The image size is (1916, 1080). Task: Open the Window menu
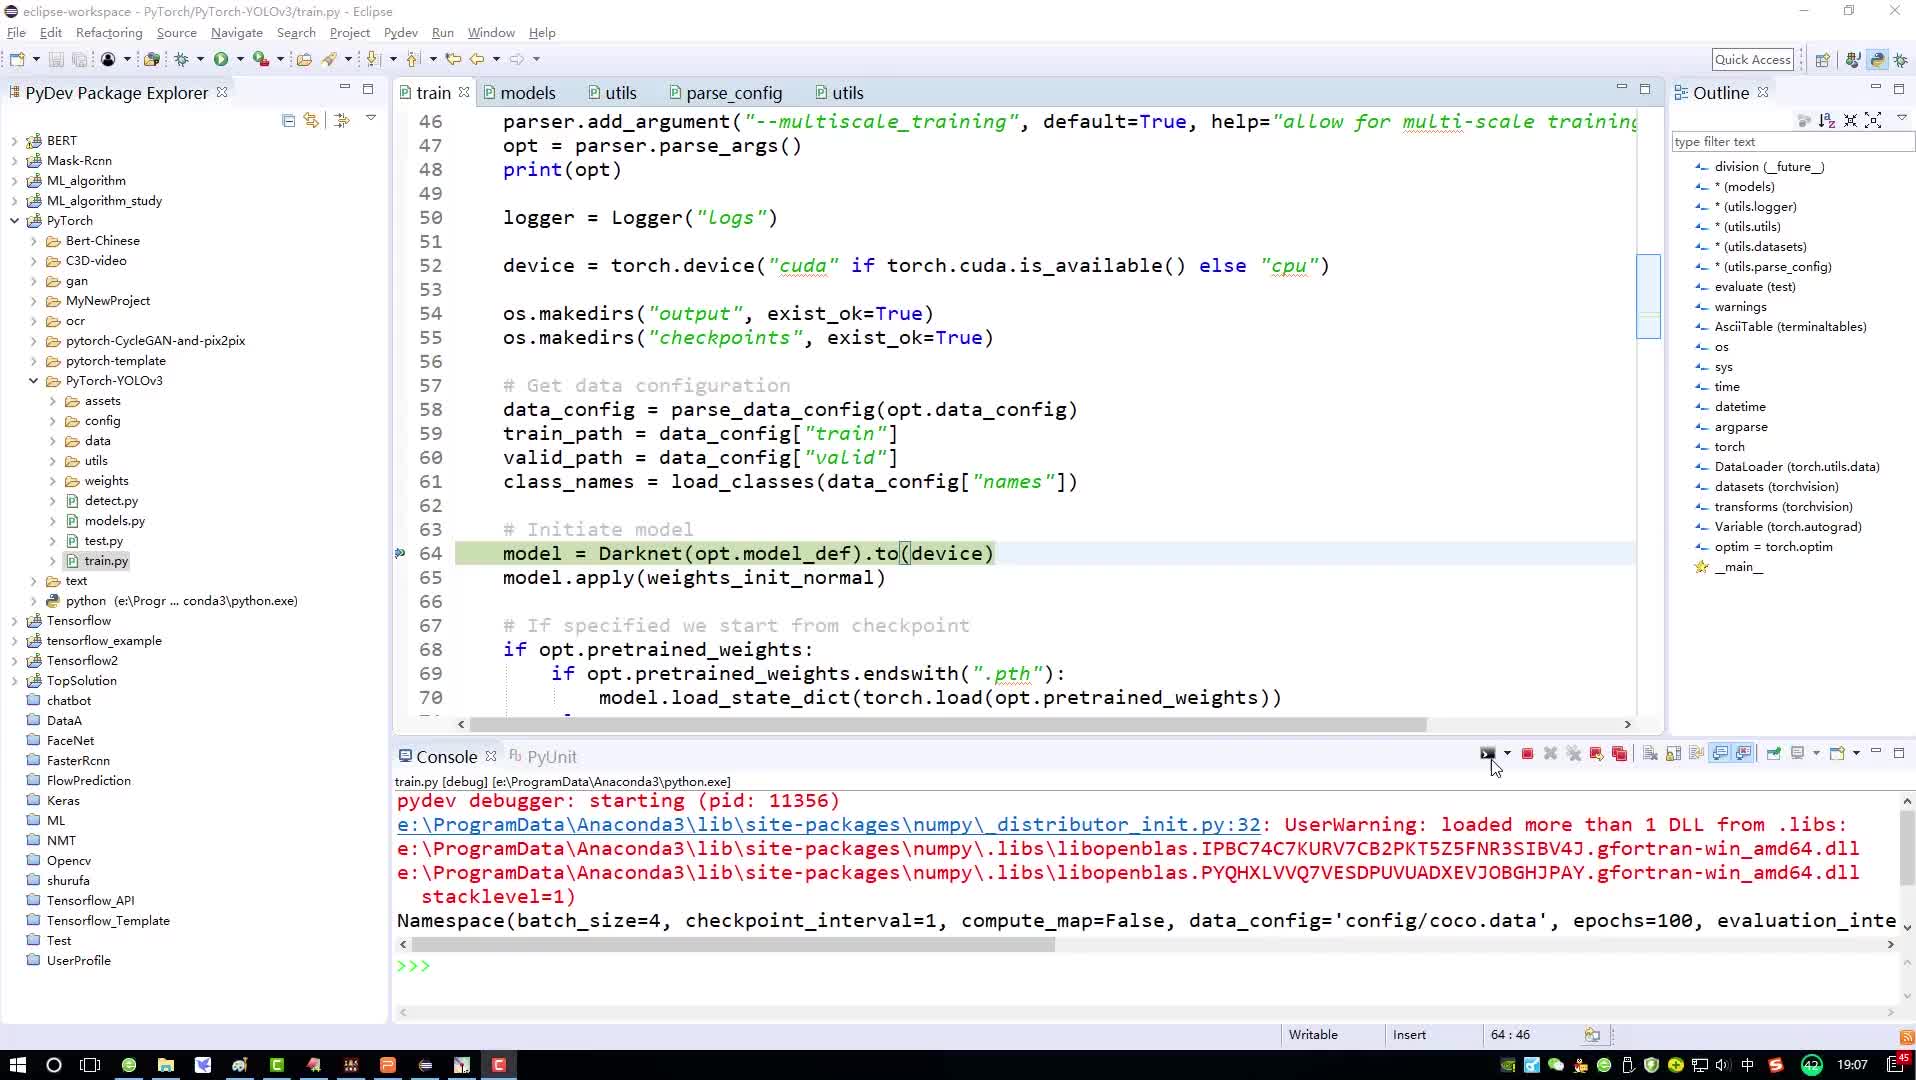(x=491, y=33)
